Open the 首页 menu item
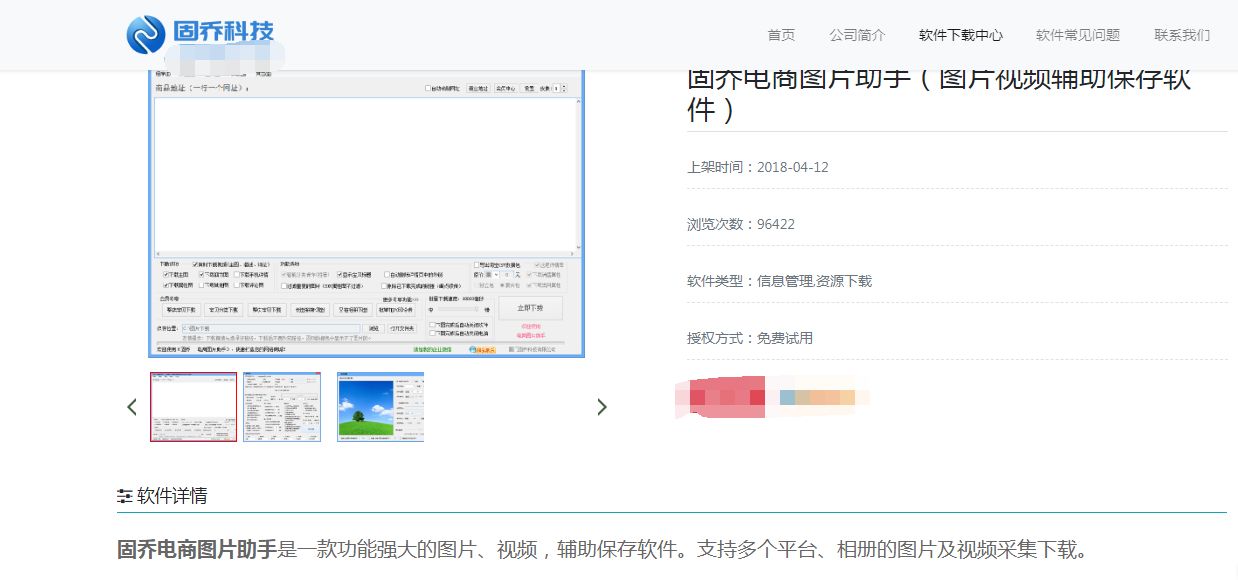Viewport: 1238px width, 580px height. coord(780,34)
